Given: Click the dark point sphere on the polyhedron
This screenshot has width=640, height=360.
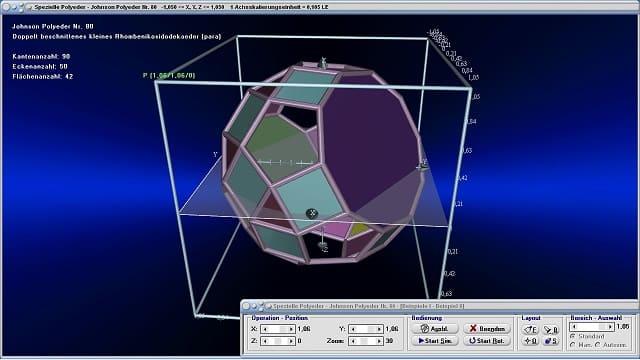Looking at the screenshot, I should click(x=312, y=213).
